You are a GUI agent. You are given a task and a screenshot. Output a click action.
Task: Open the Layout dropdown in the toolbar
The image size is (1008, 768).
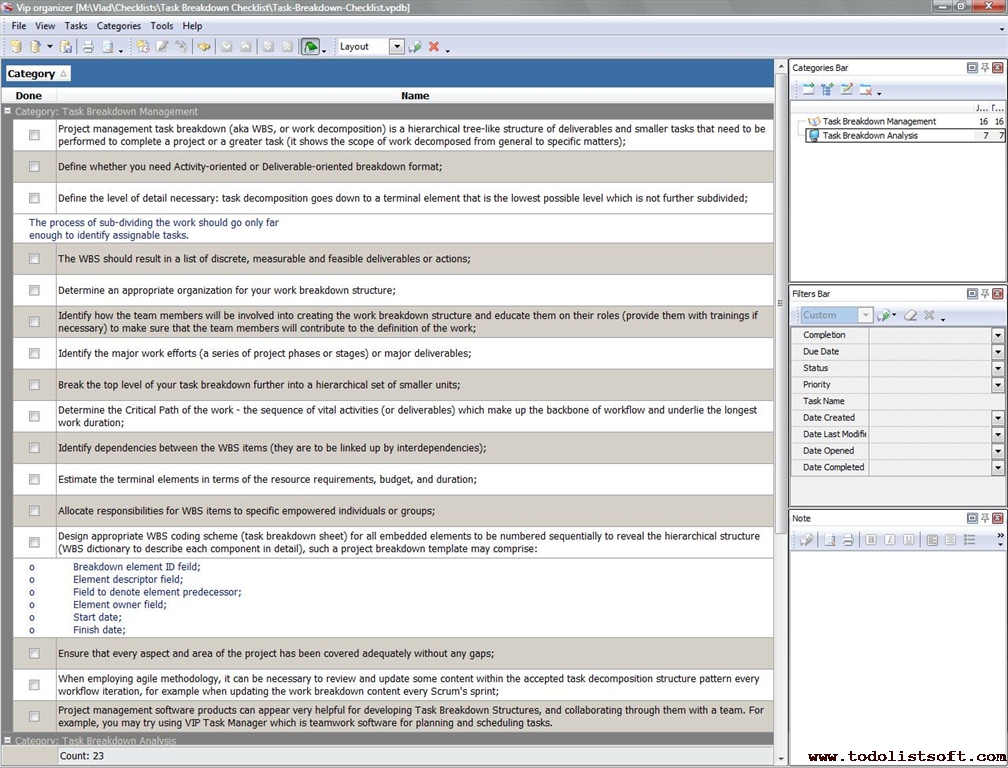pyautogui.click(x=396, y=47)
